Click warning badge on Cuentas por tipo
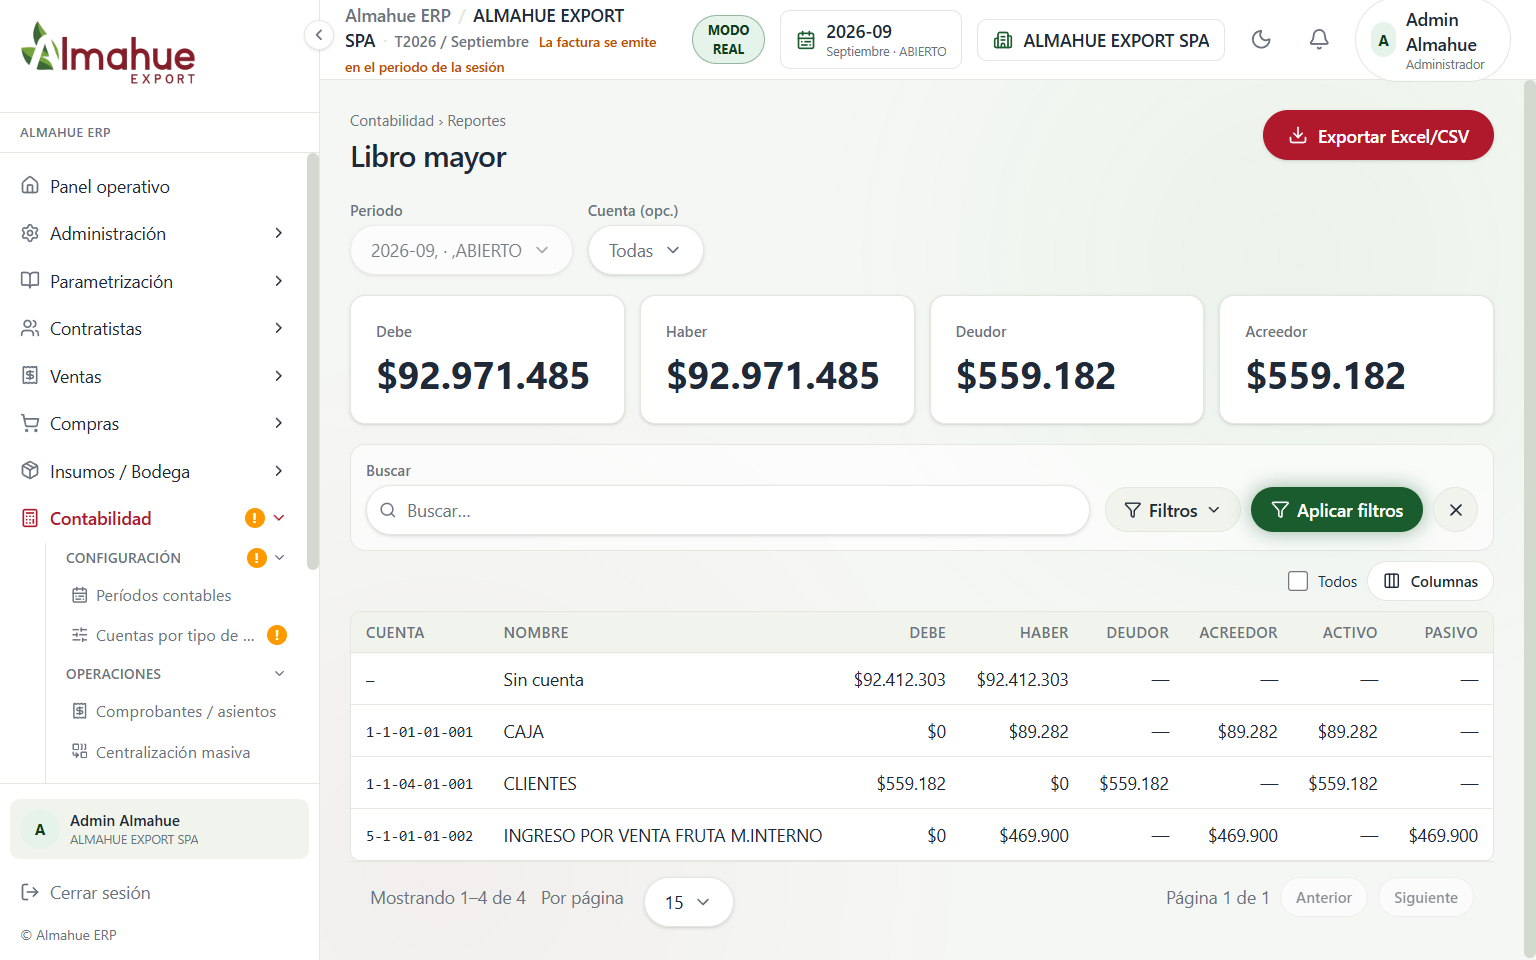 pyautogui.click(x=277, y=635)
